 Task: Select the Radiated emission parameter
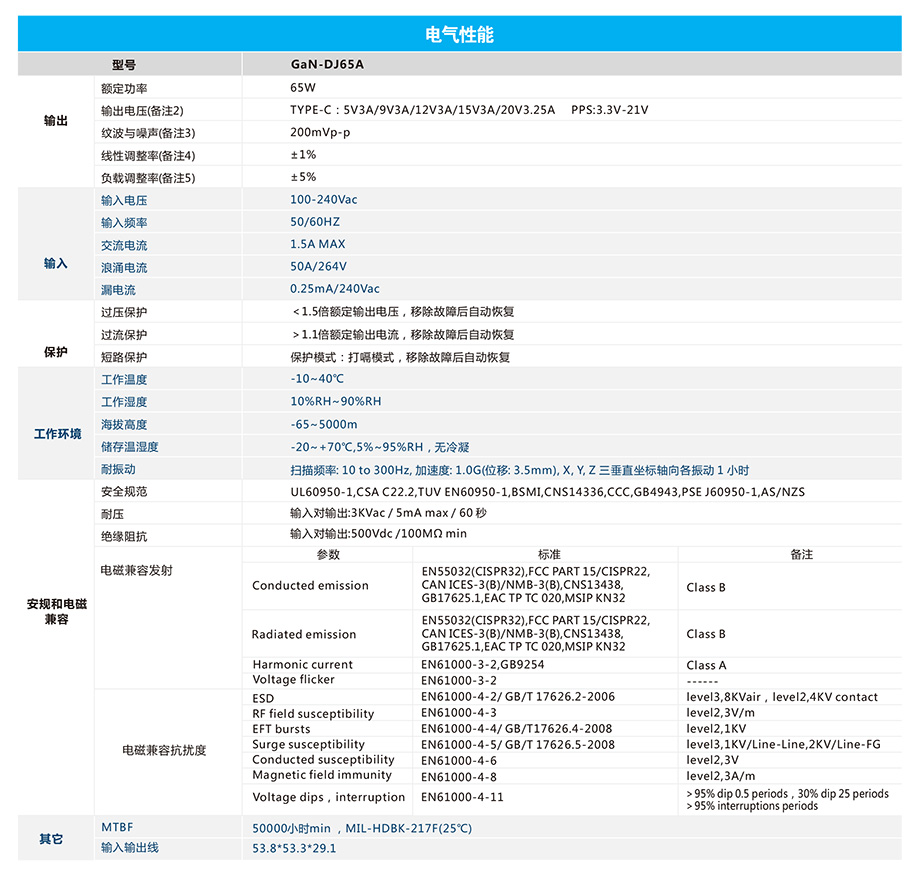tap(304, 634)
